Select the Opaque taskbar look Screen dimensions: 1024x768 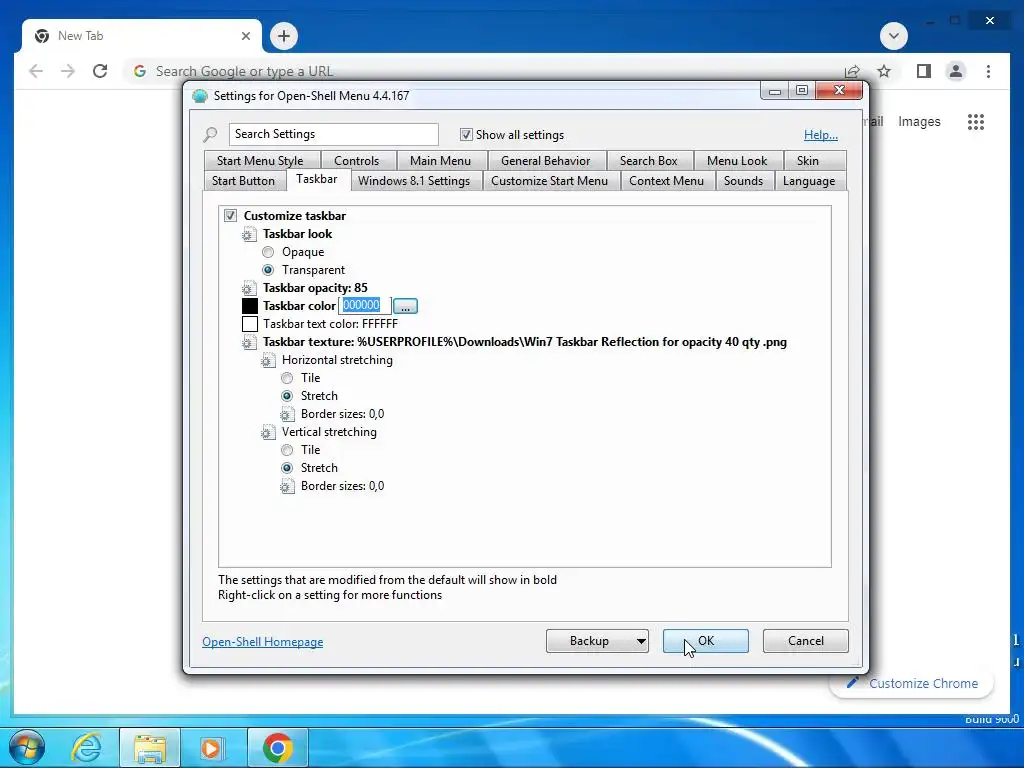pos(268,252)
